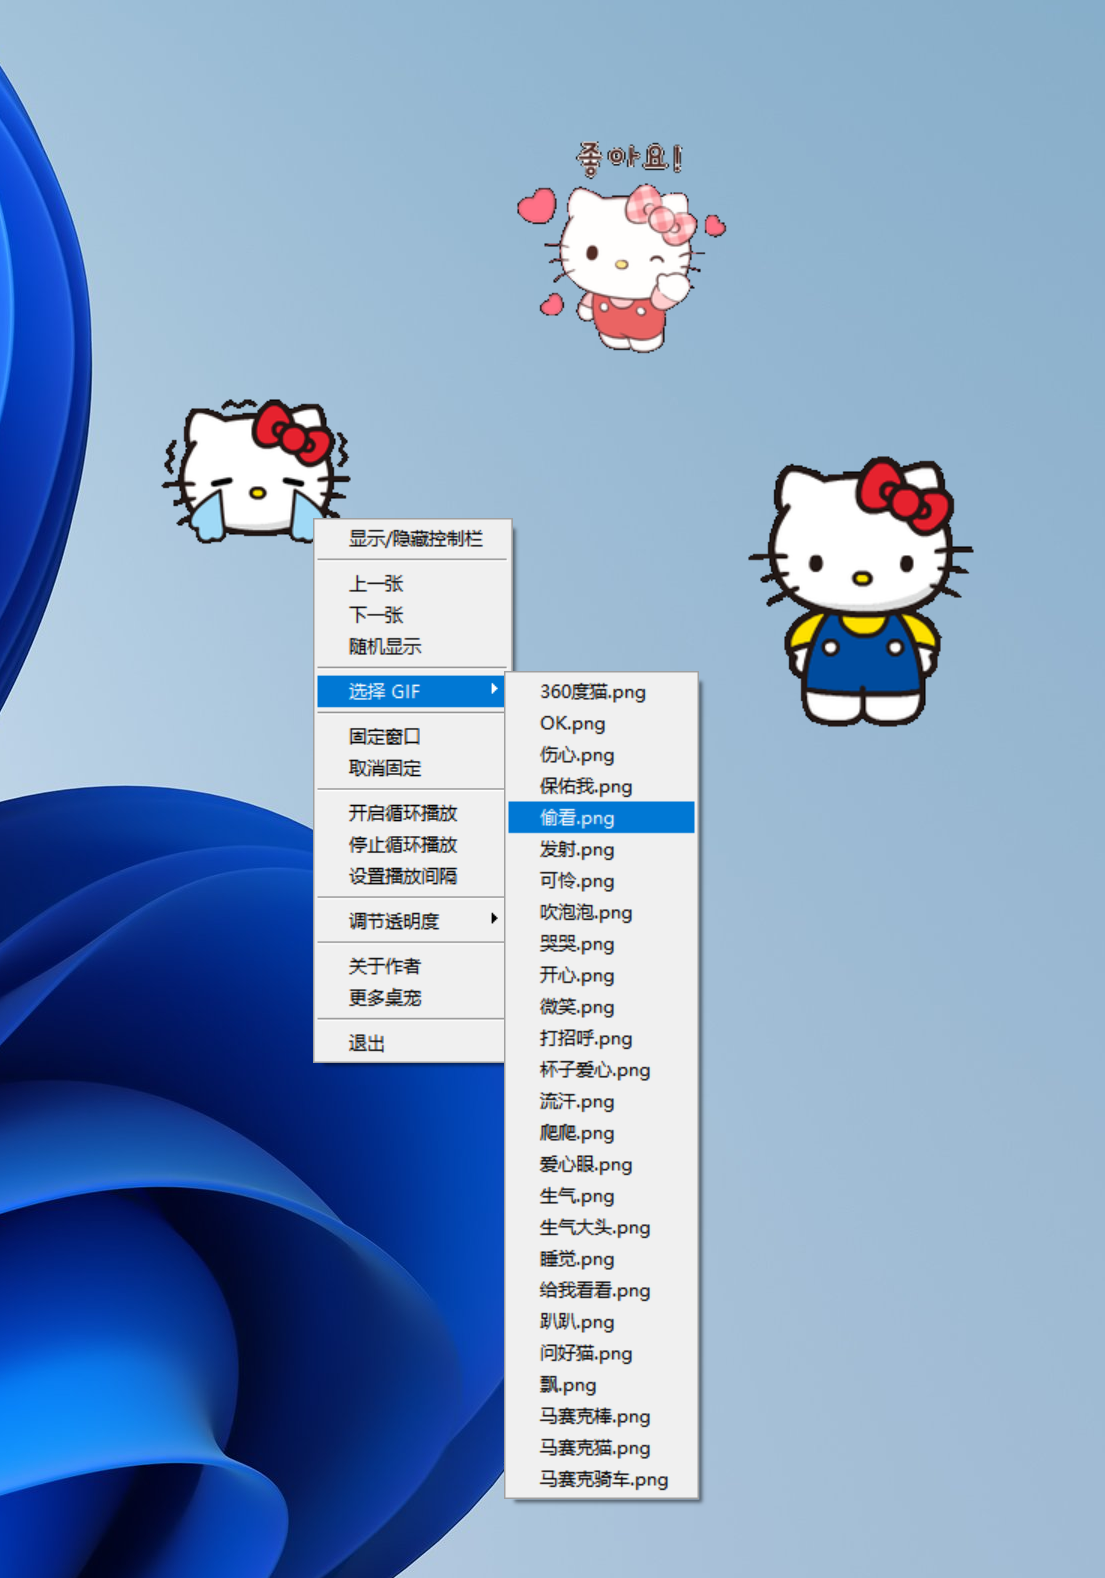1105x1578 pixels.
Task: Show next image with 下一张
Action: (x=375, y=615)
